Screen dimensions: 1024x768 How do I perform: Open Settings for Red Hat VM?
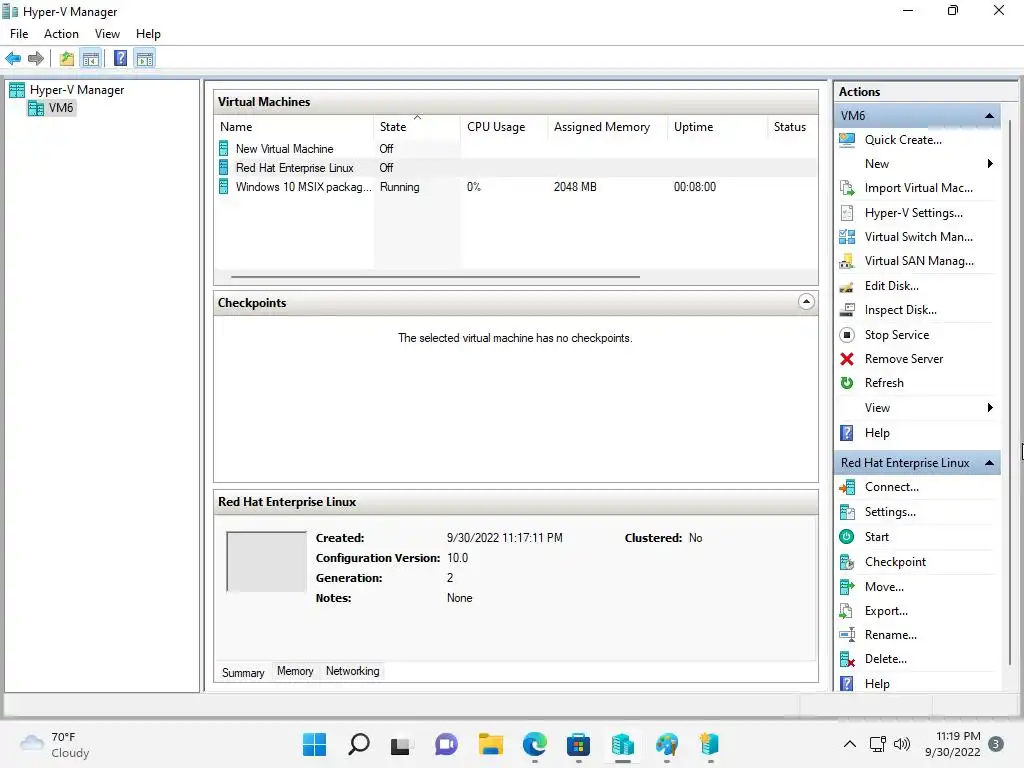point(889,512)
